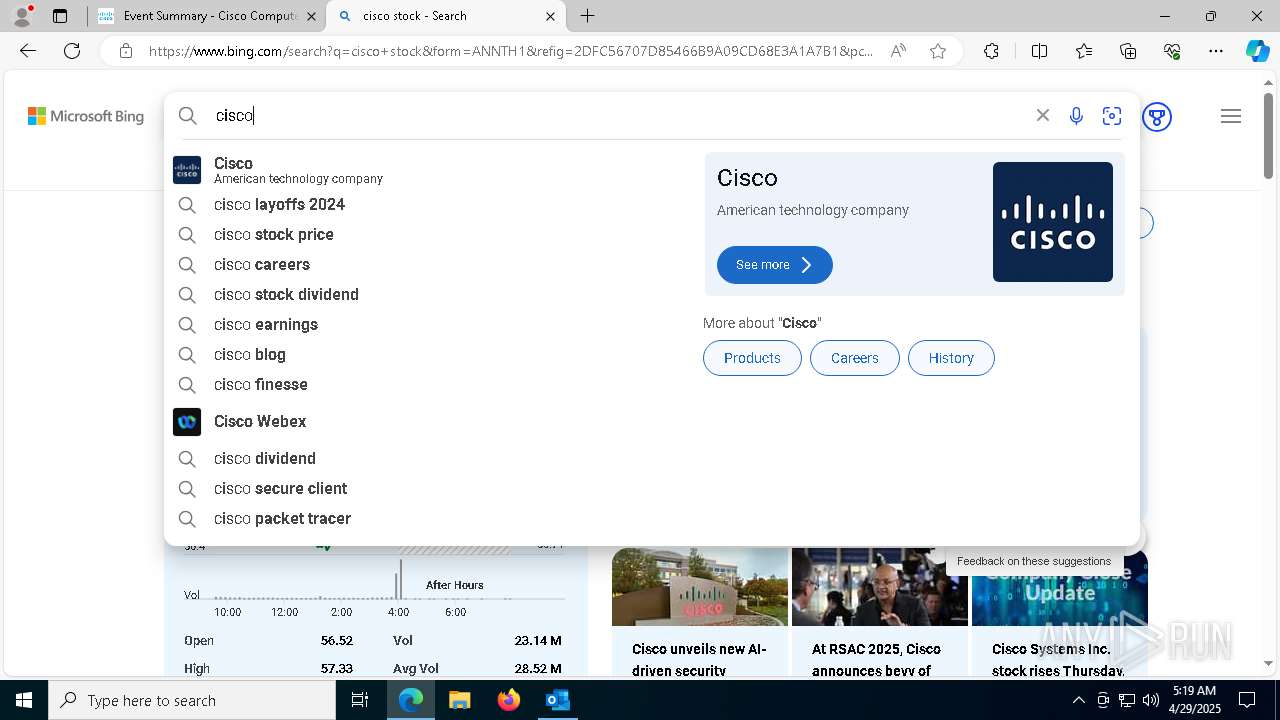Click See more button on Cisco card
Image resolution: width=1280 pixels, height=720 pixels.
click(774, 265)
